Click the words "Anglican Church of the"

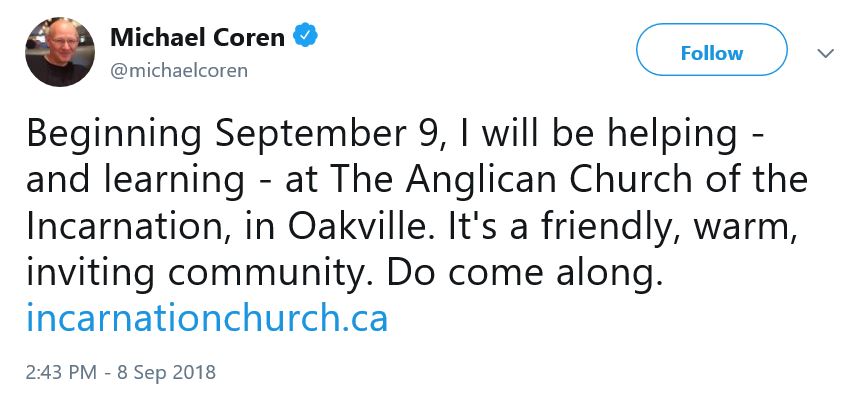pyautogui.click(x=606, y=180)
